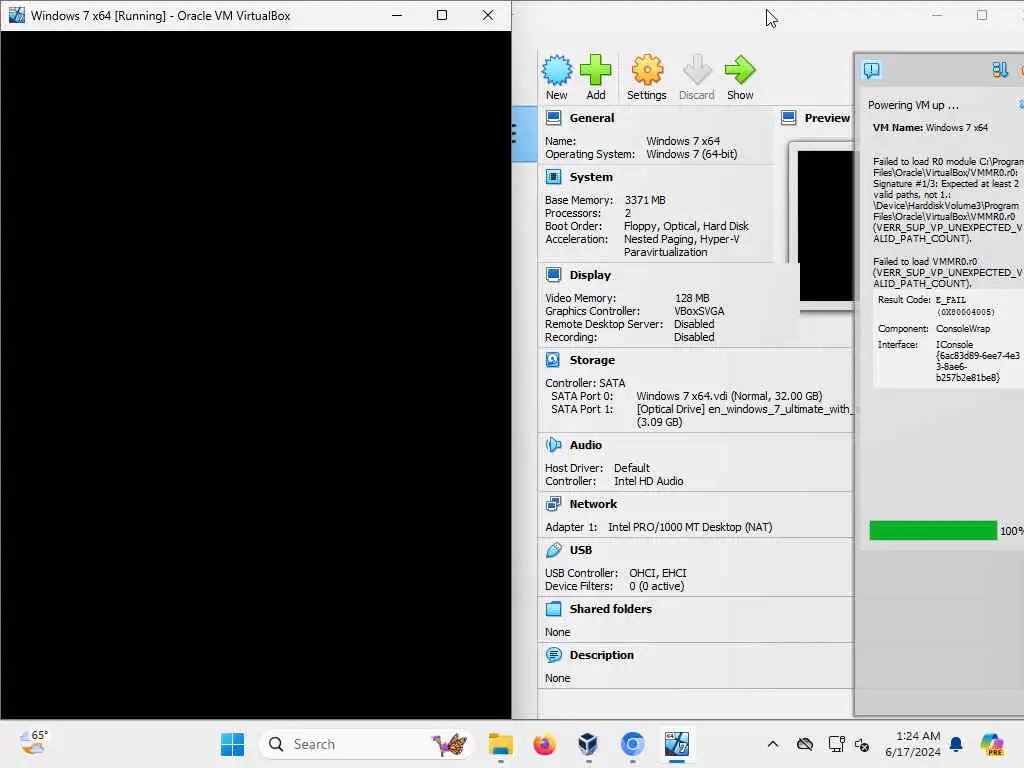
Task: Click the VirtualBox icon in the VM window title bar
Action: coord(17,15)
